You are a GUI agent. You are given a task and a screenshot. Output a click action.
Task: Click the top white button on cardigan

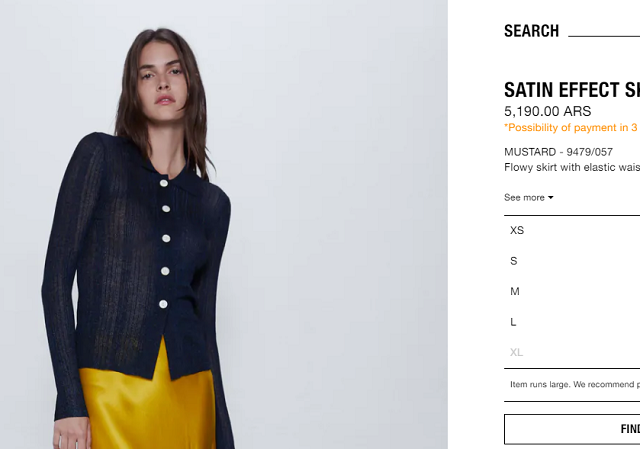pos(164,183)
